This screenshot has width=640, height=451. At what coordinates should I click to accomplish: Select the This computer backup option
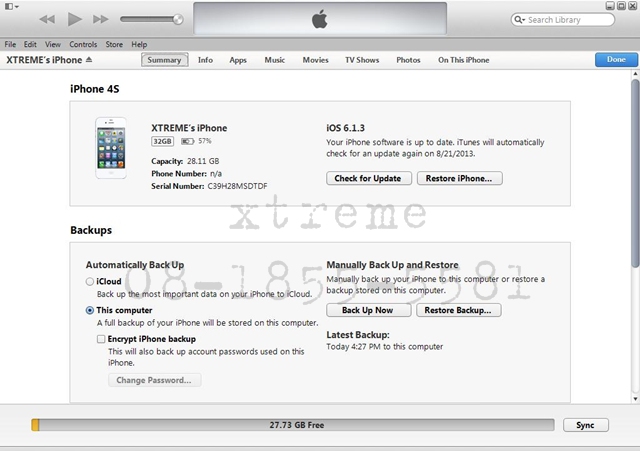pos(91,311)
